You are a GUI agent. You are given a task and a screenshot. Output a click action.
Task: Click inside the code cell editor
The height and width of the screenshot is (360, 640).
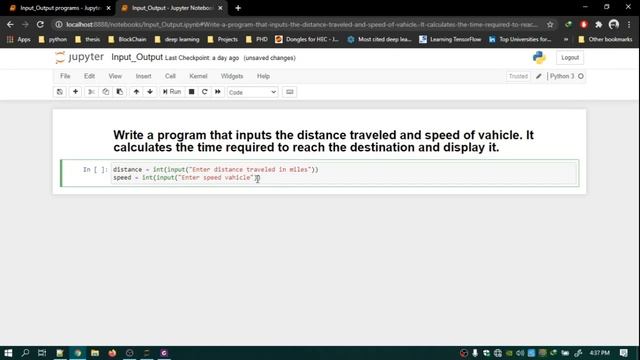tap(344, 173)
